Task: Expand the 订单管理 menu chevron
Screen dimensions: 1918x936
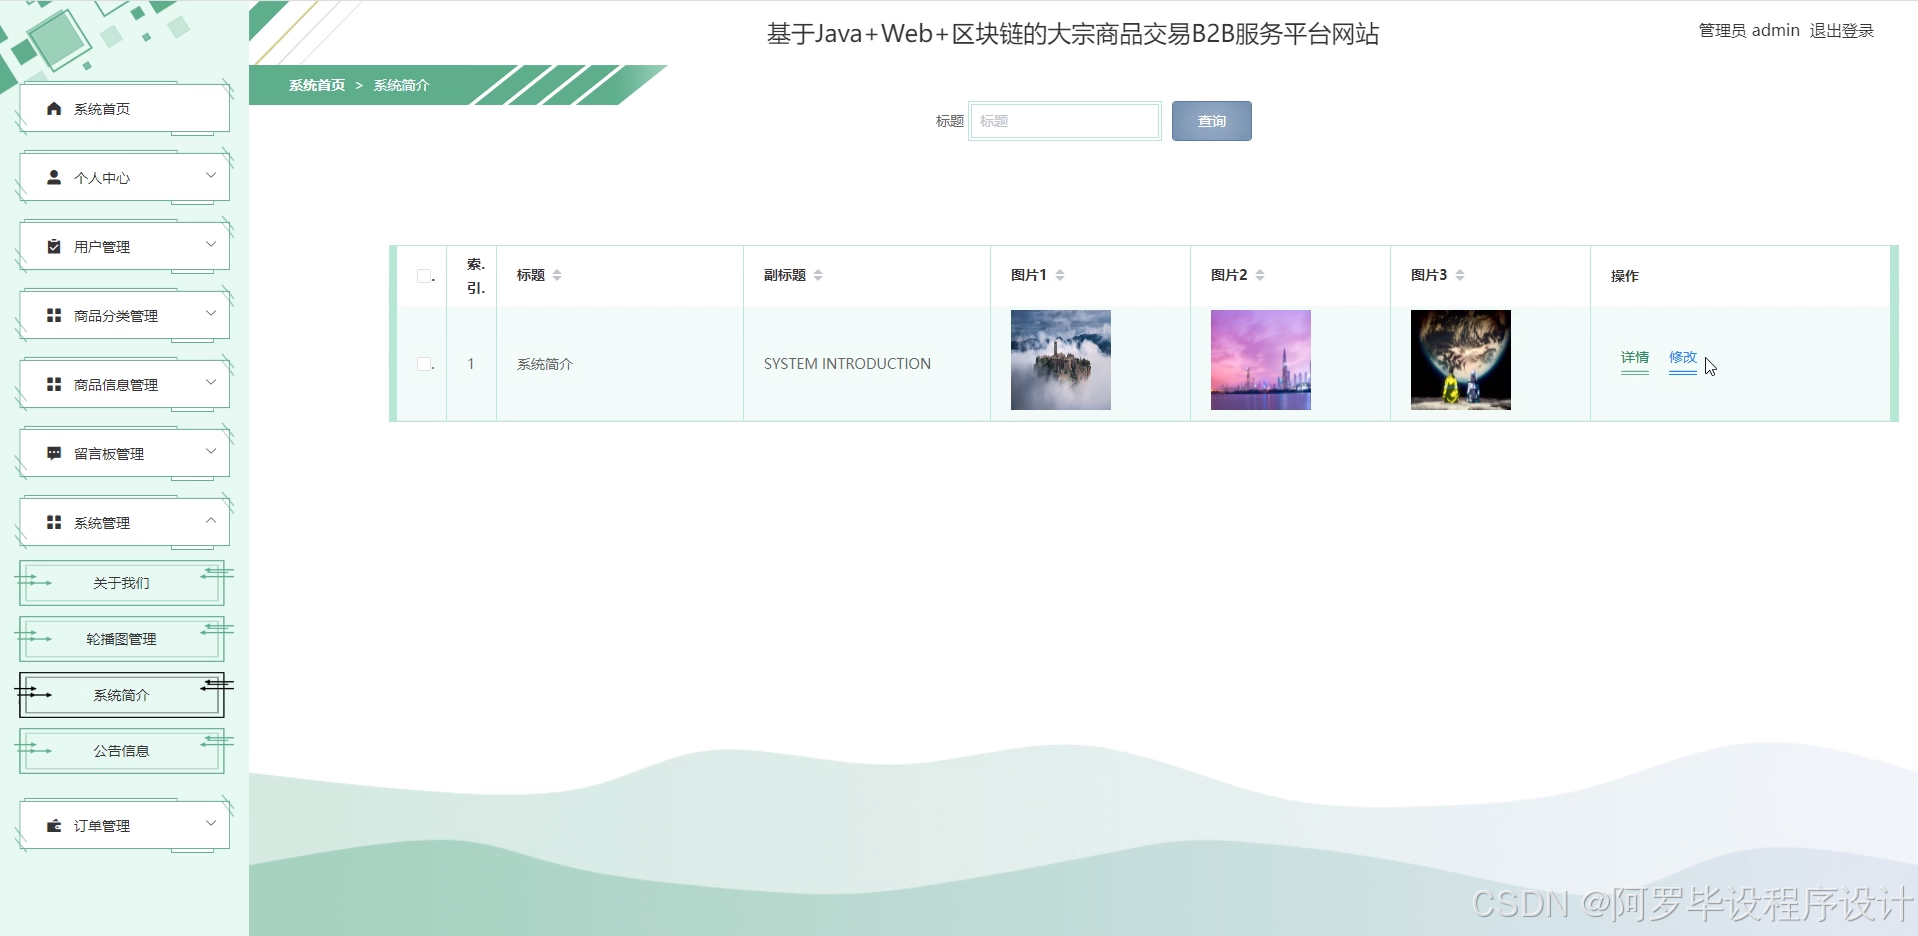Action: coord(211,824)
